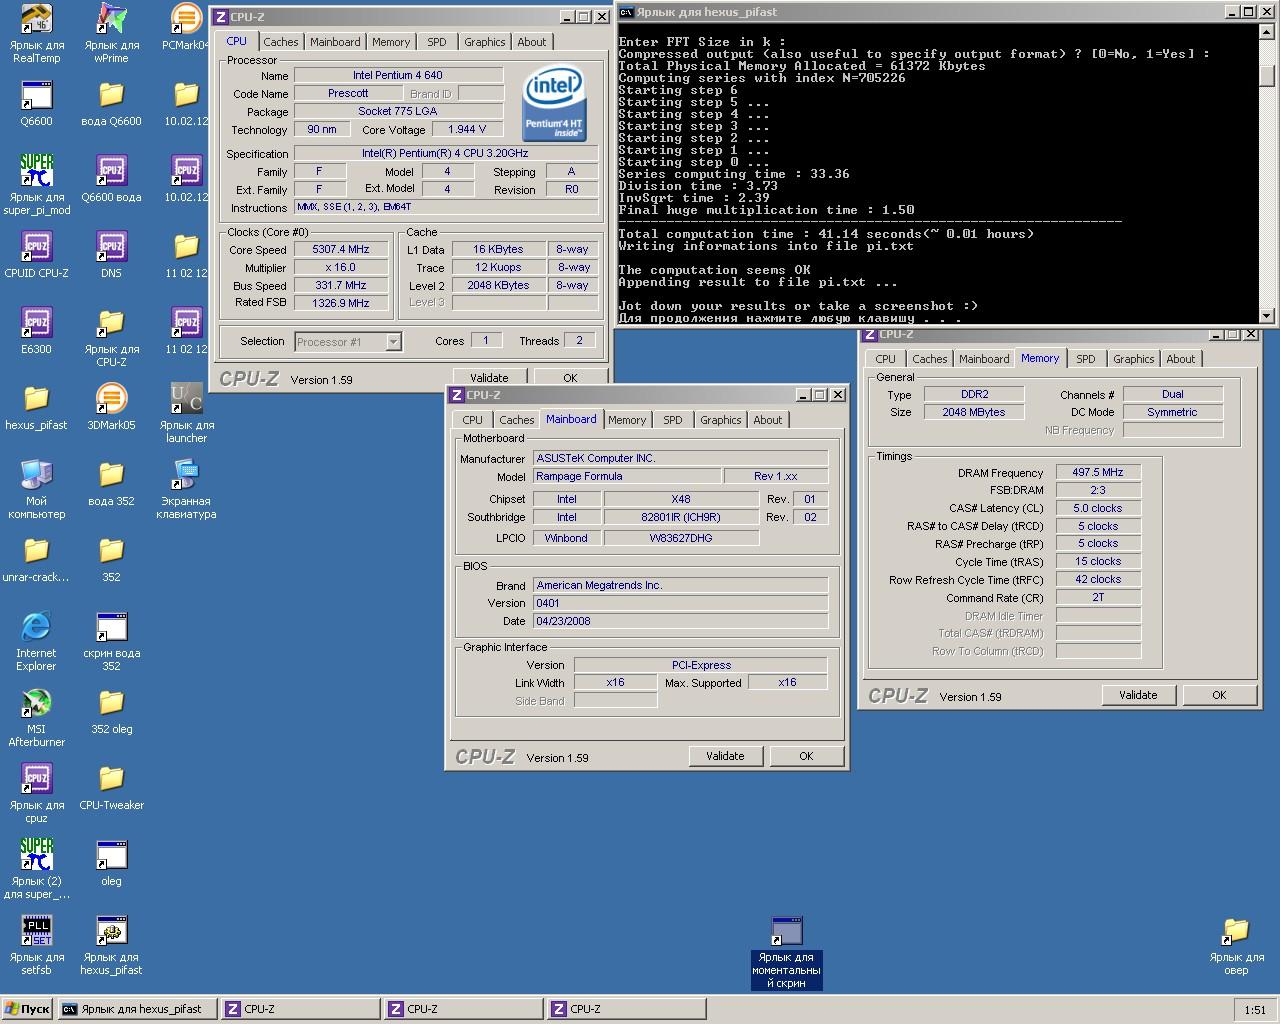The width and height of the screenshot is (1280, 1024).
Task: Click OK in Memory CPU-Z window
Action: [x=1219, y=695]
